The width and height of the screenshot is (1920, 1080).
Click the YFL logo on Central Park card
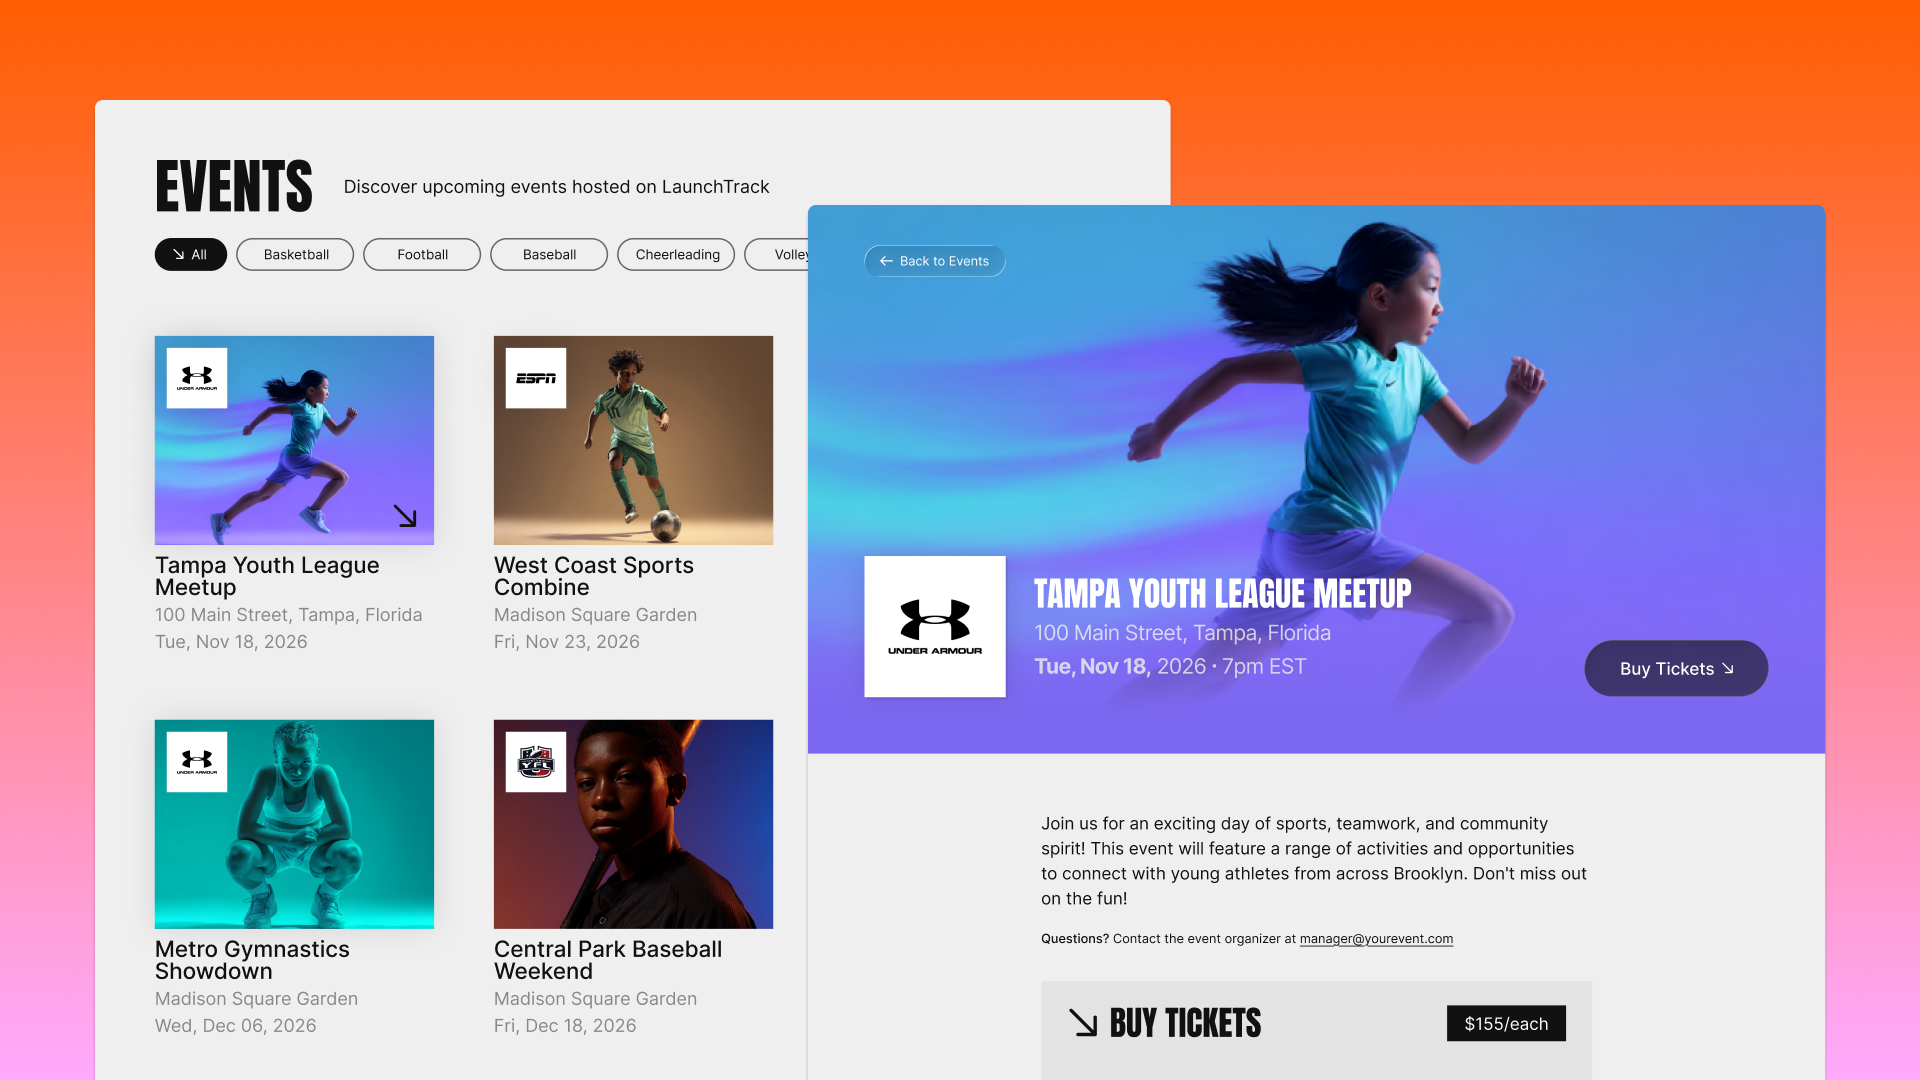pyautogui.click(x=536, y=762)
